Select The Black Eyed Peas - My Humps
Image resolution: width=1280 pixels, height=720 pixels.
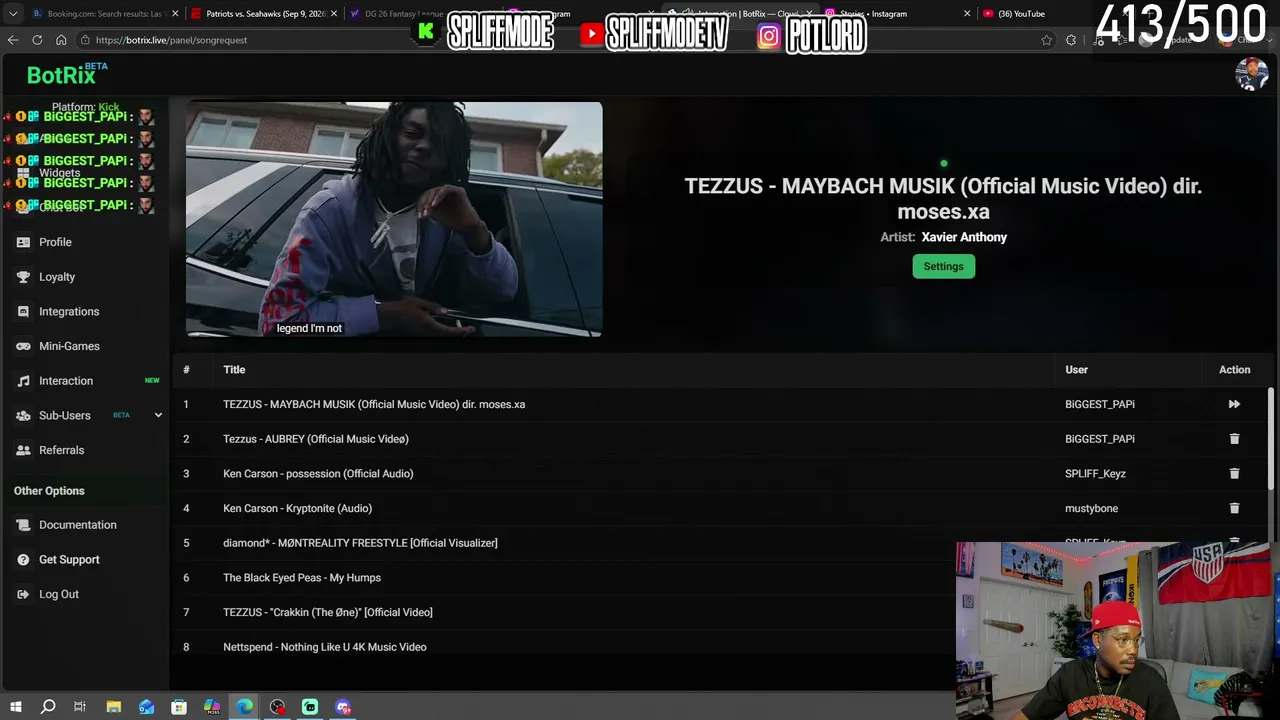[x=302, y=578]
